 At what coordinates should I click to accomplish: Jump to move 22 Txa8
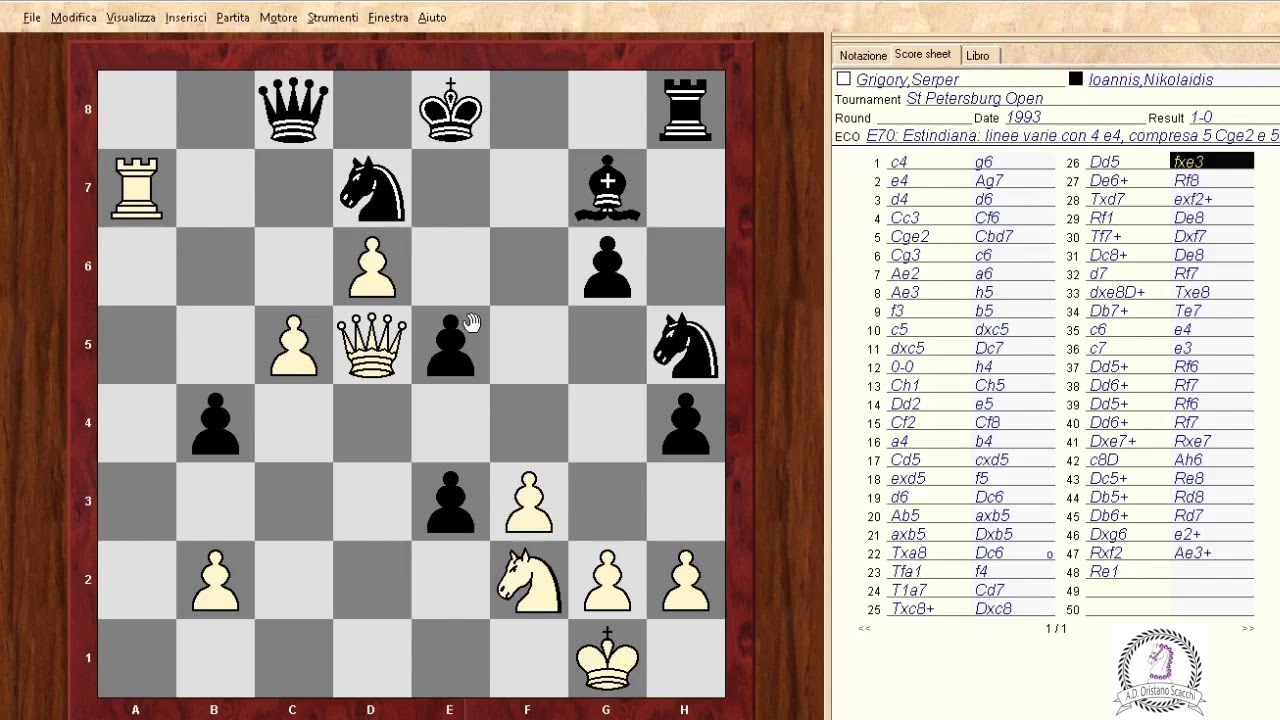[x=928, y=553]
